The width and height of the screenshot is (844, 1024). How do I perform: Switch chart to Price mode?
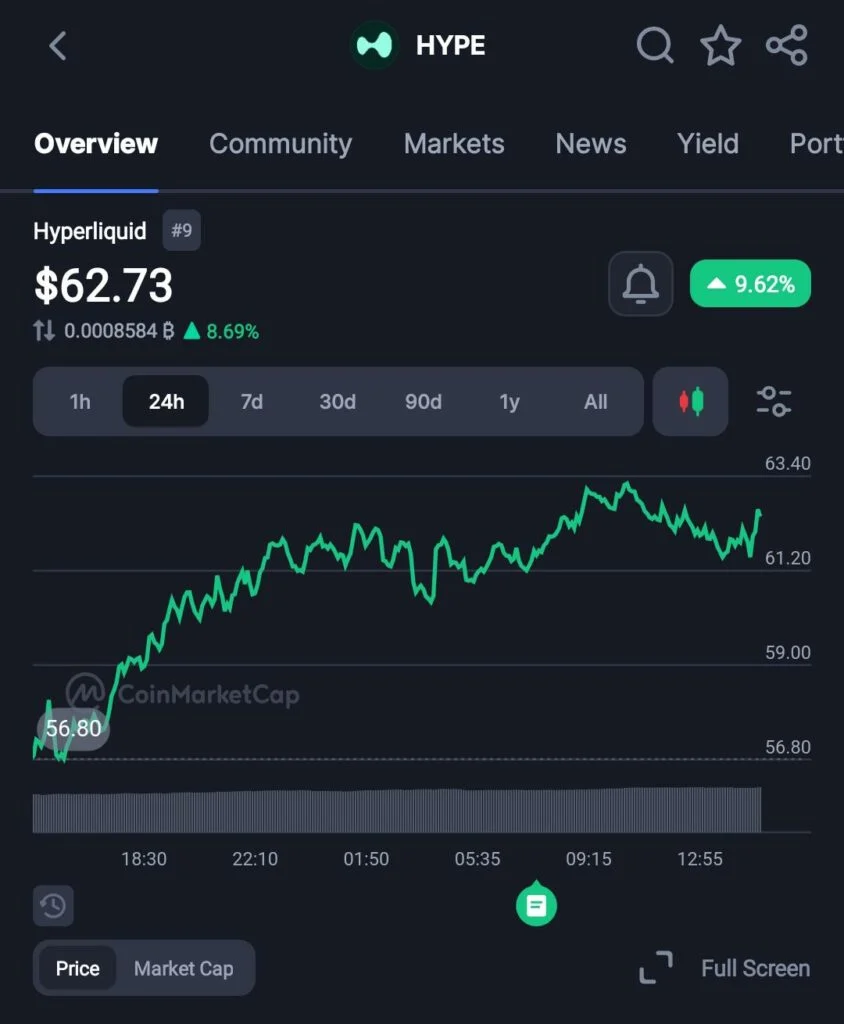tap(78, 968)
